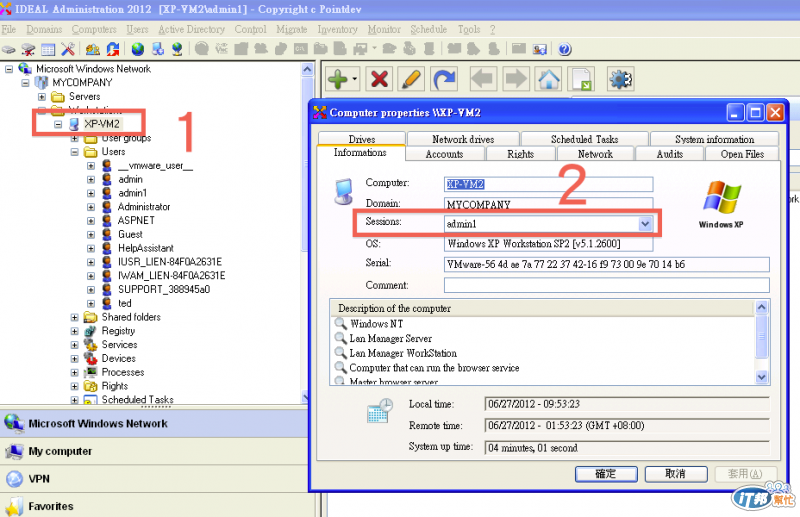The height and width of the screenshot is (517, 800).
Task: Collapse the Microsoft Windows Network root node
Action: (x=9, y=69)
